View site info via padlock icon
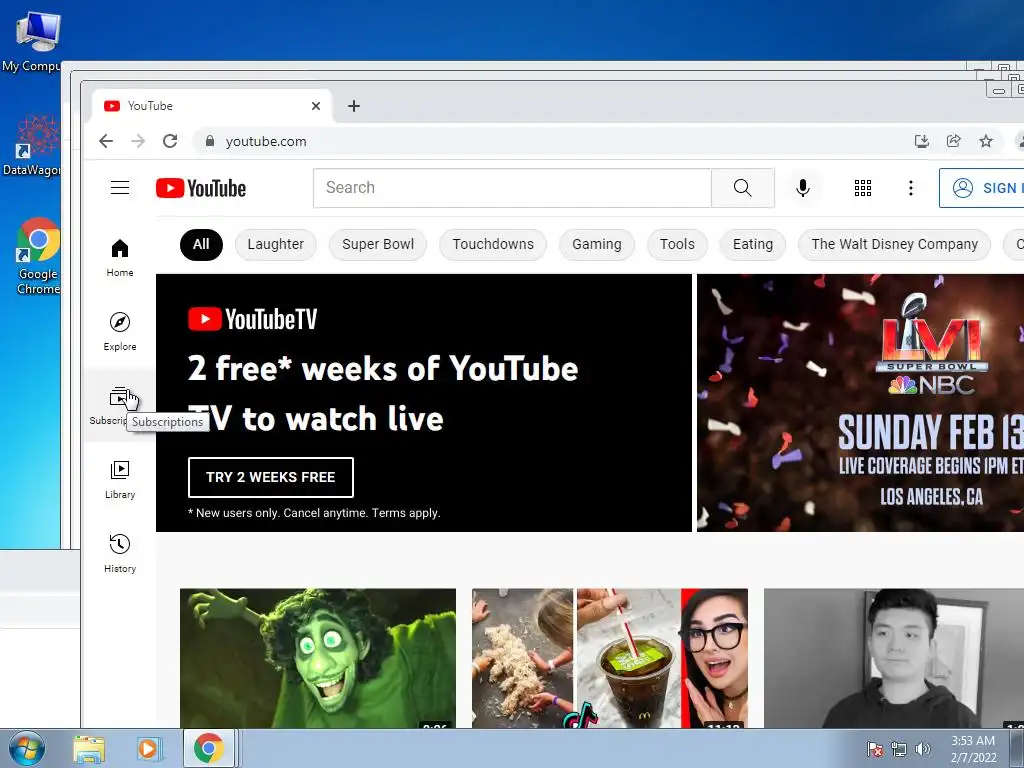Image resolution: width=1024 pixels, height=768 pixels. pyautogui.click(x=210, y=141)
